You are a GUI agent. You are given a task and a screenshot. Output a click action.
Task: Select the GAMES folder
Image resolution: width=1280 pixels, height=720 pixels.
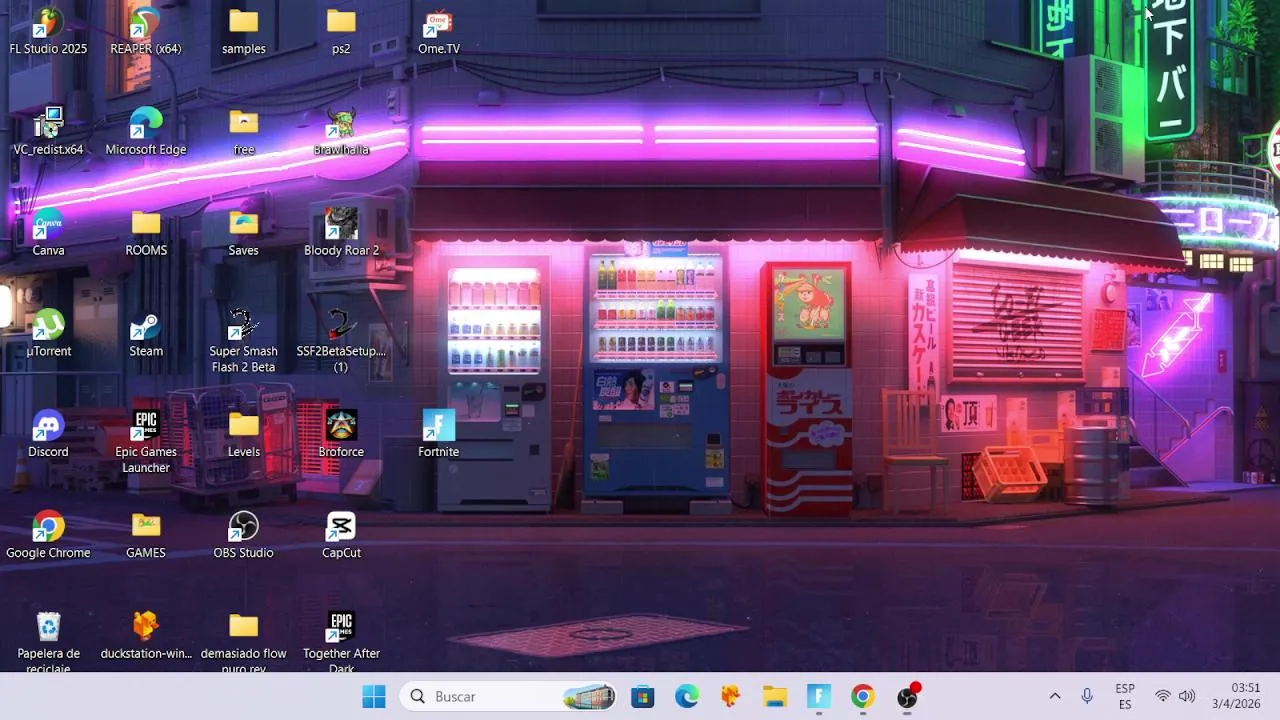pyautogui.click(x=146, y=535)
